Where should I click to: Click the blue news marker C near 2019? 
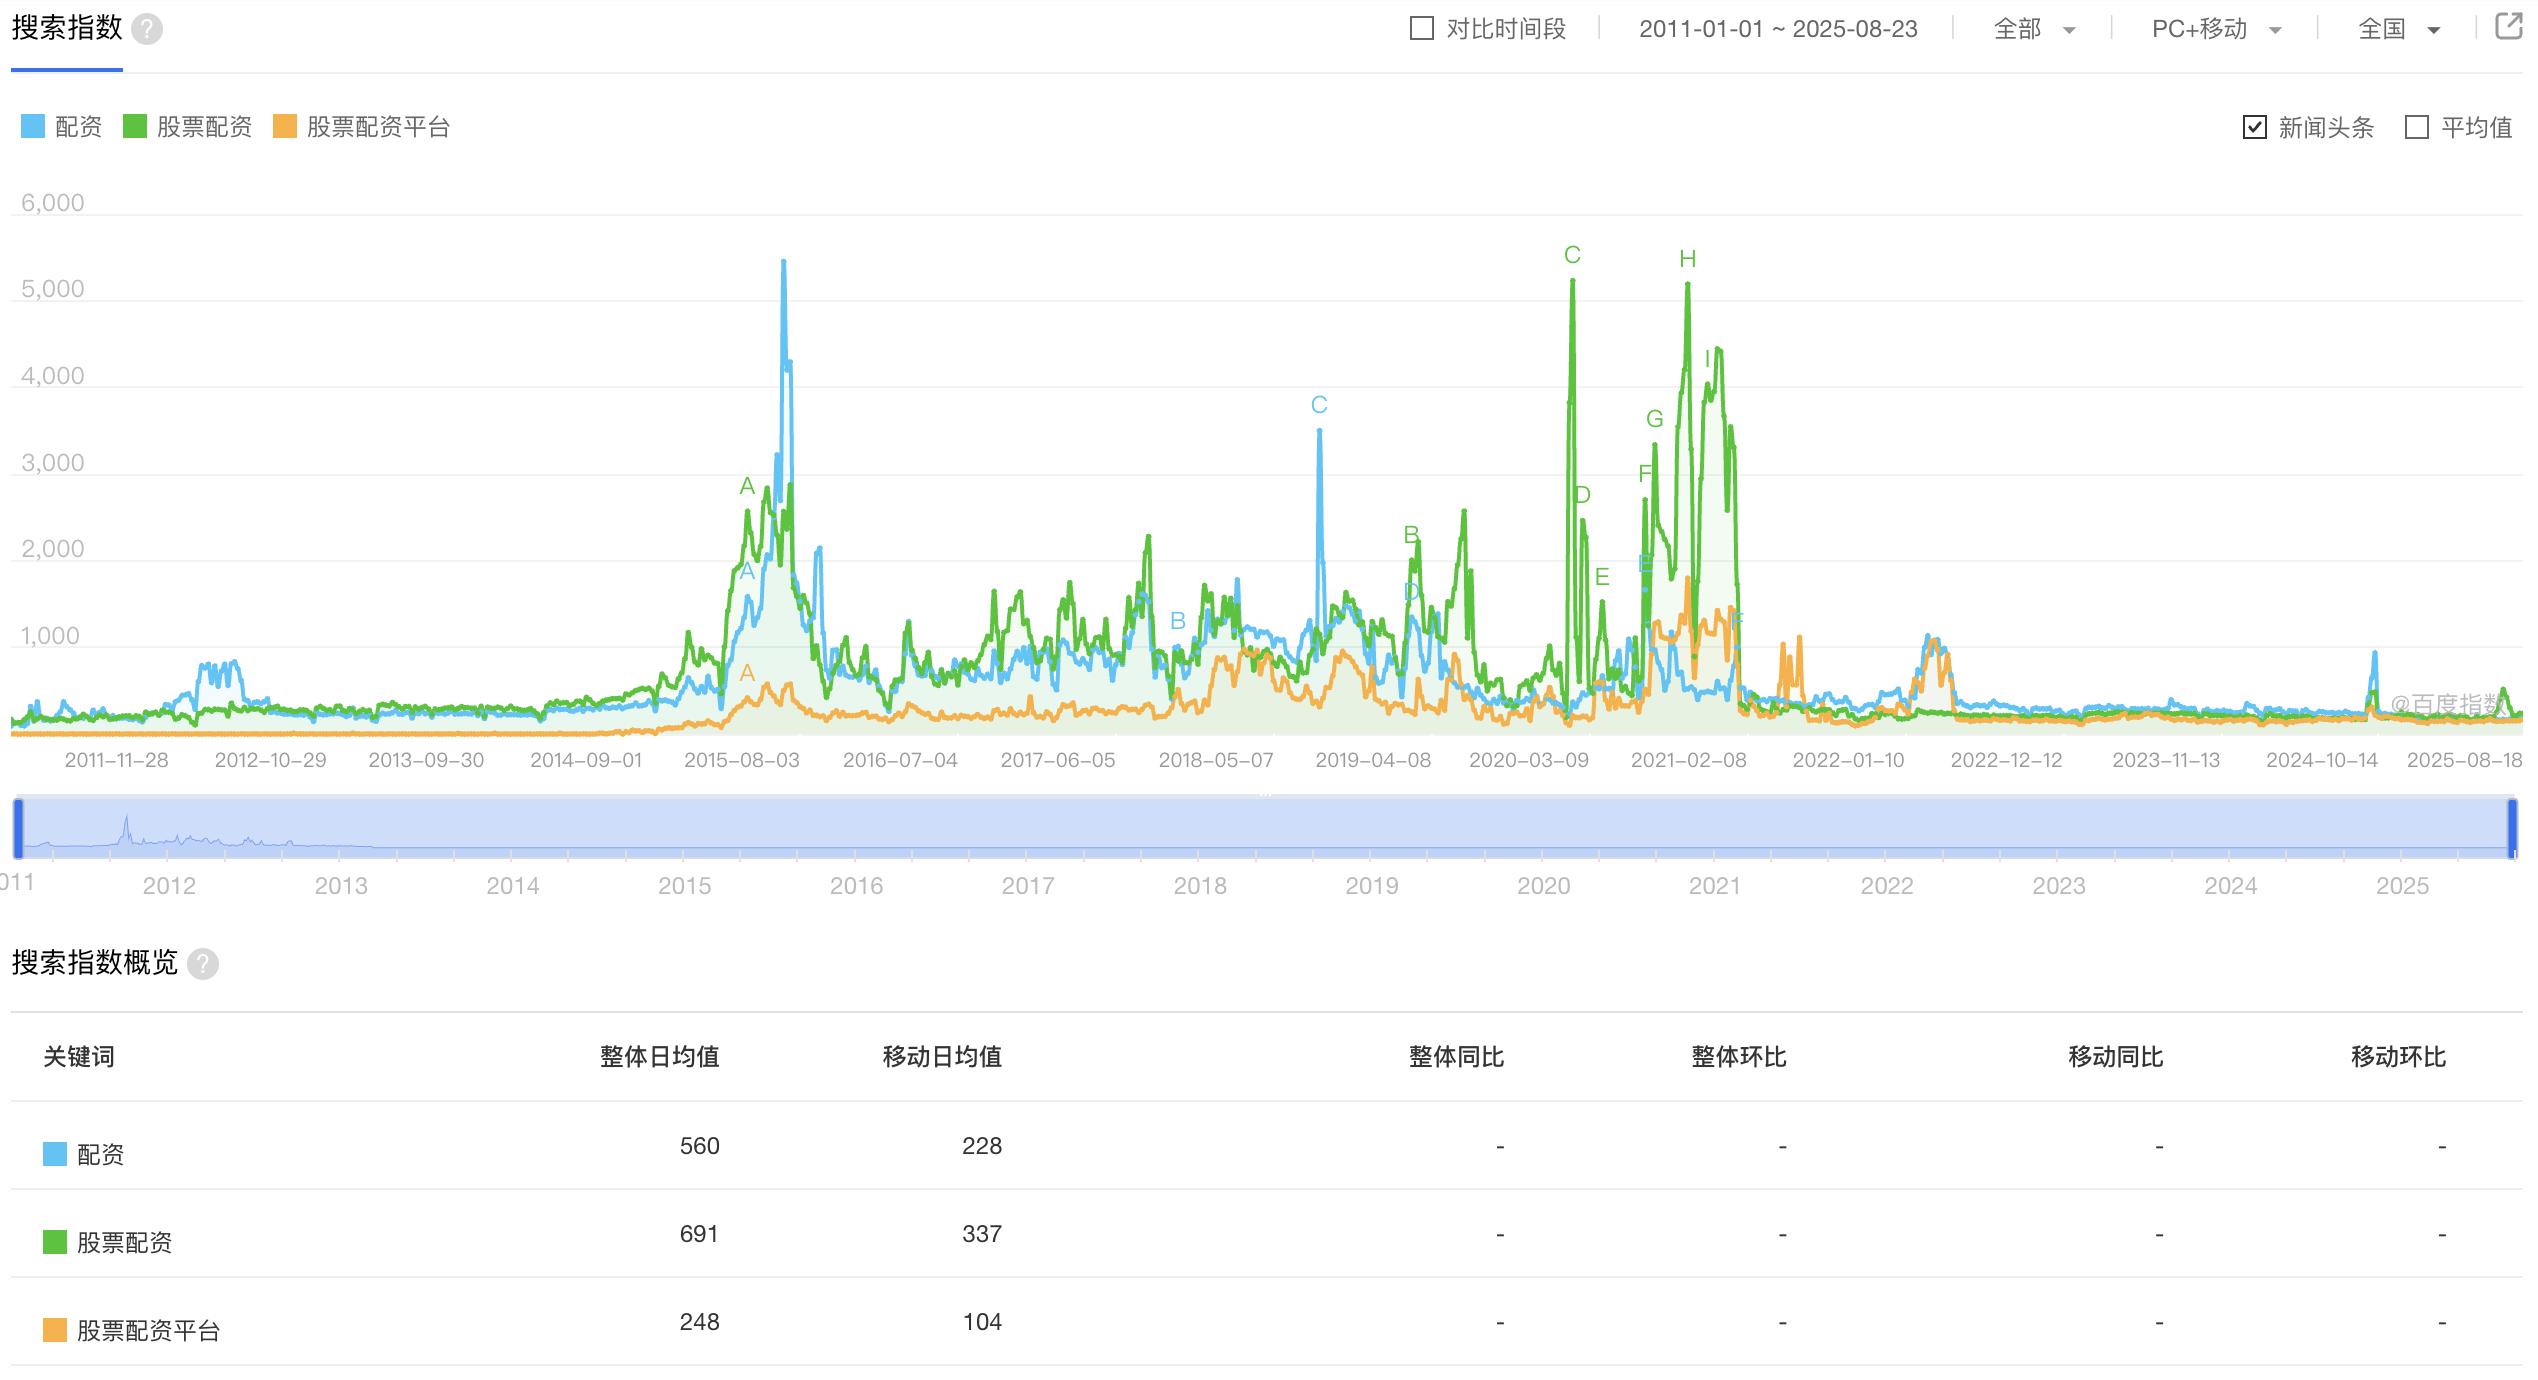click(x=1319, y=405)
